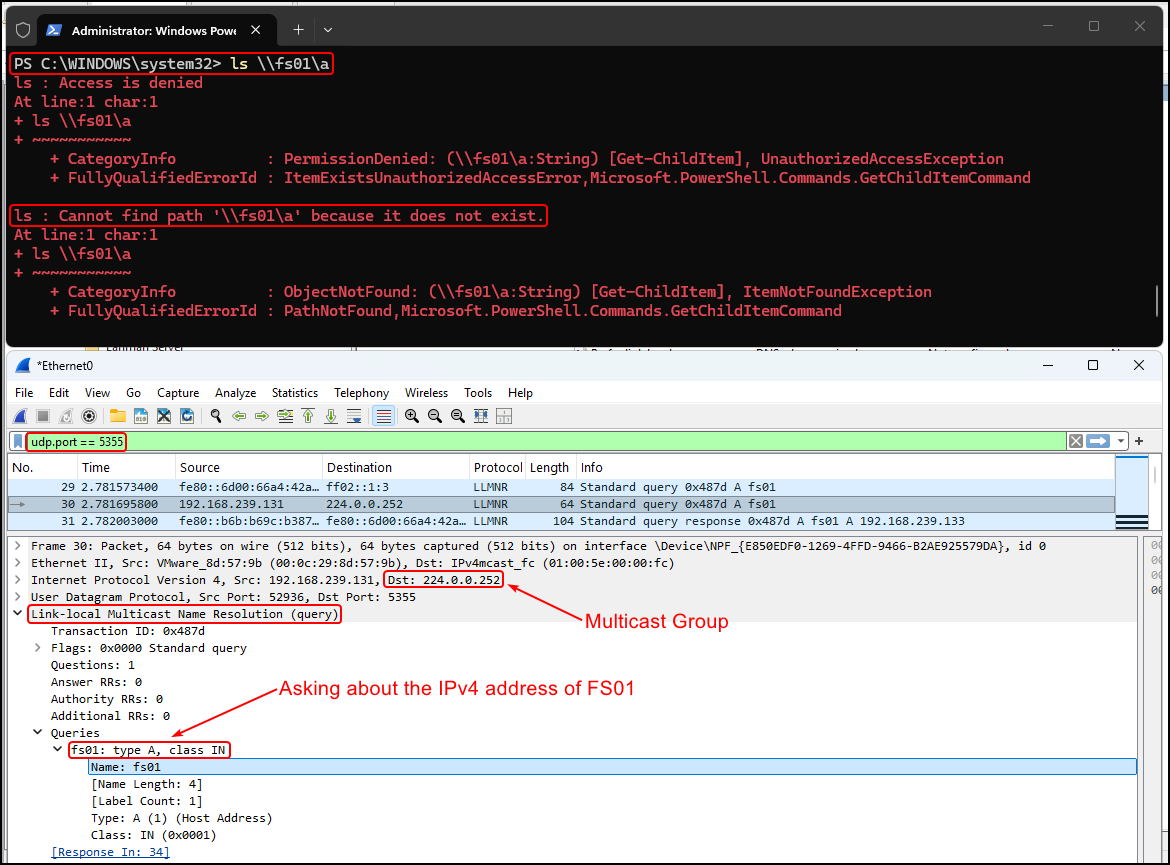The image size is (1170, 865).
Task: Click the Resize columns to content icon
Action: pos(481,416)
